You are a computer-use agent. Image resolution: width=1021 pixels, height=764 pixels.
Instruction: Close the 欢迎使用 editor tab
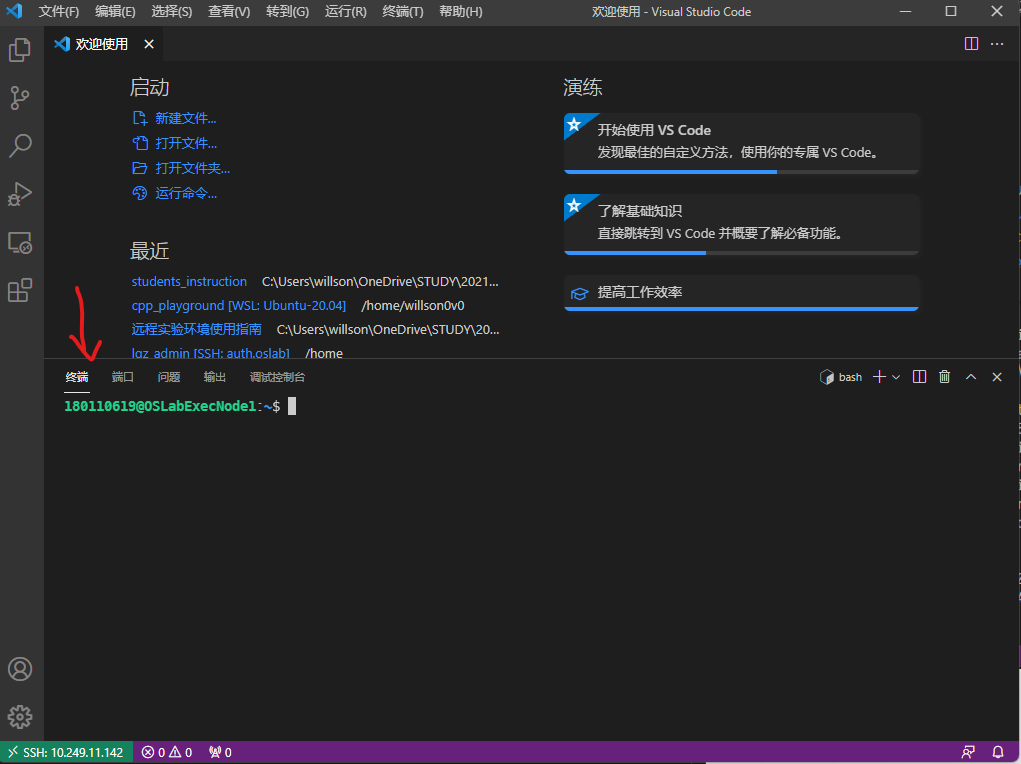tap(149, 44)
